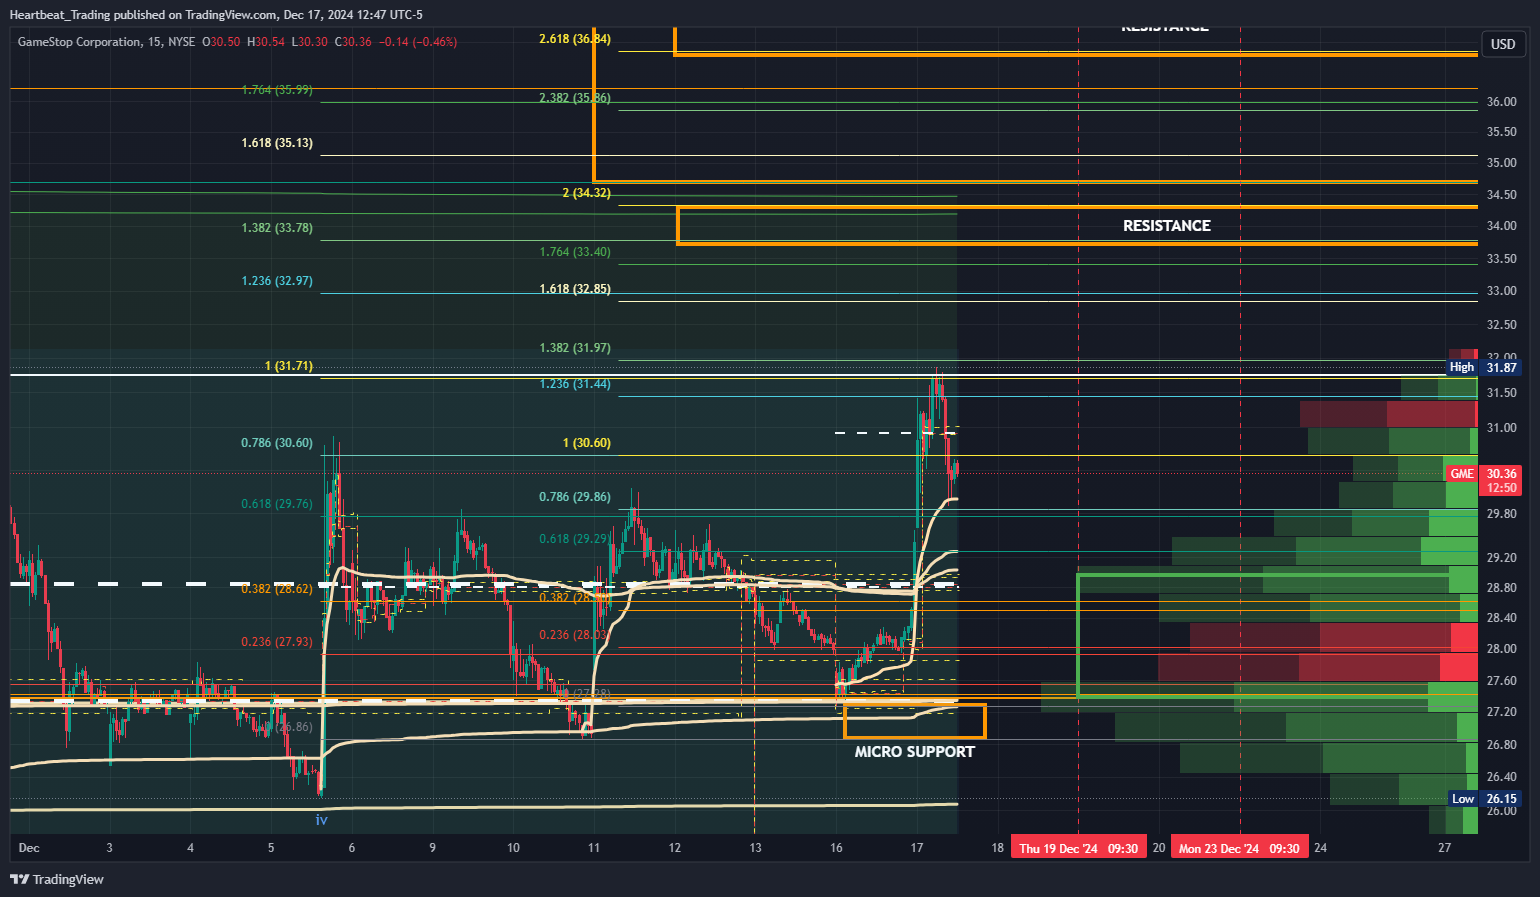Click the 0.236 (28.03) Fibonacci label

click(574, 635)
